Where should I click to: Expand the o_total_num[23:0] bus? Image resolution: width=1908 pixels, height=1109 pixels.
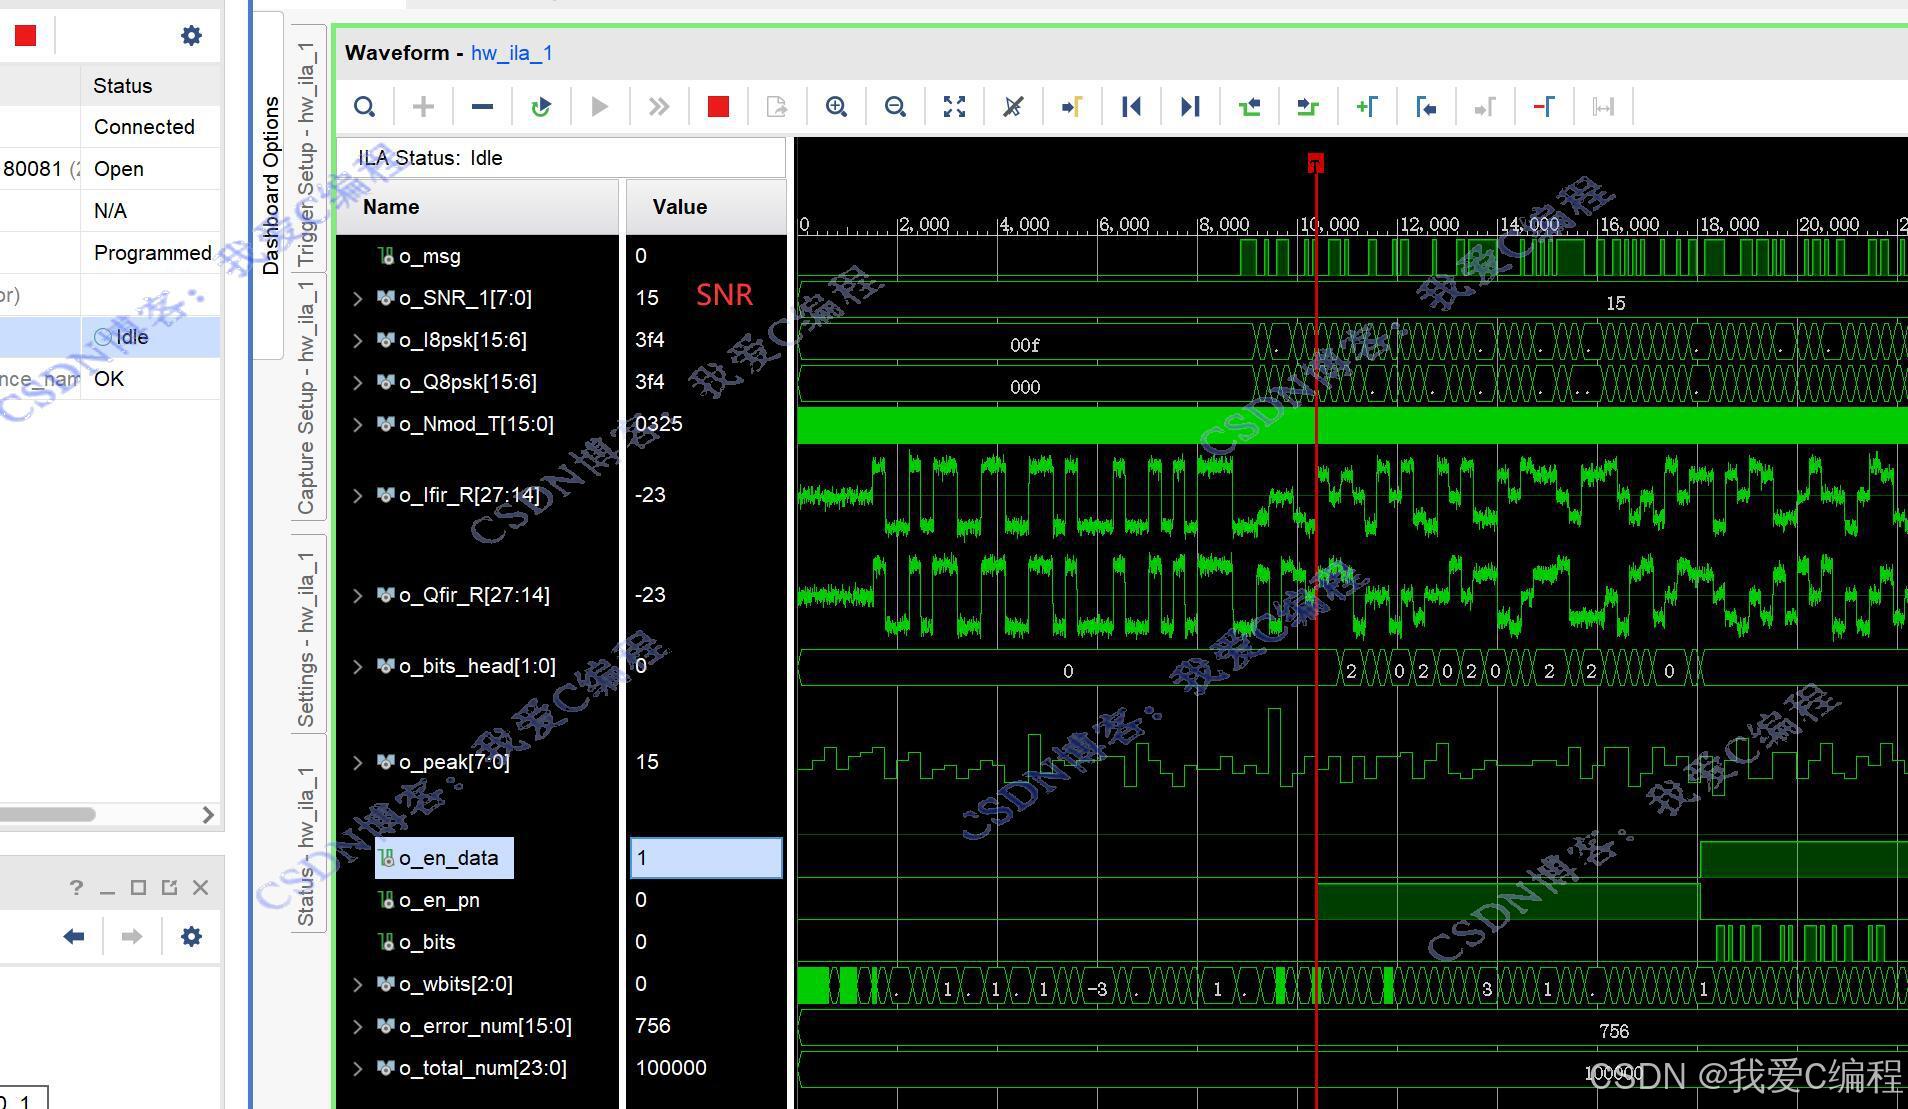(357, 1068)
